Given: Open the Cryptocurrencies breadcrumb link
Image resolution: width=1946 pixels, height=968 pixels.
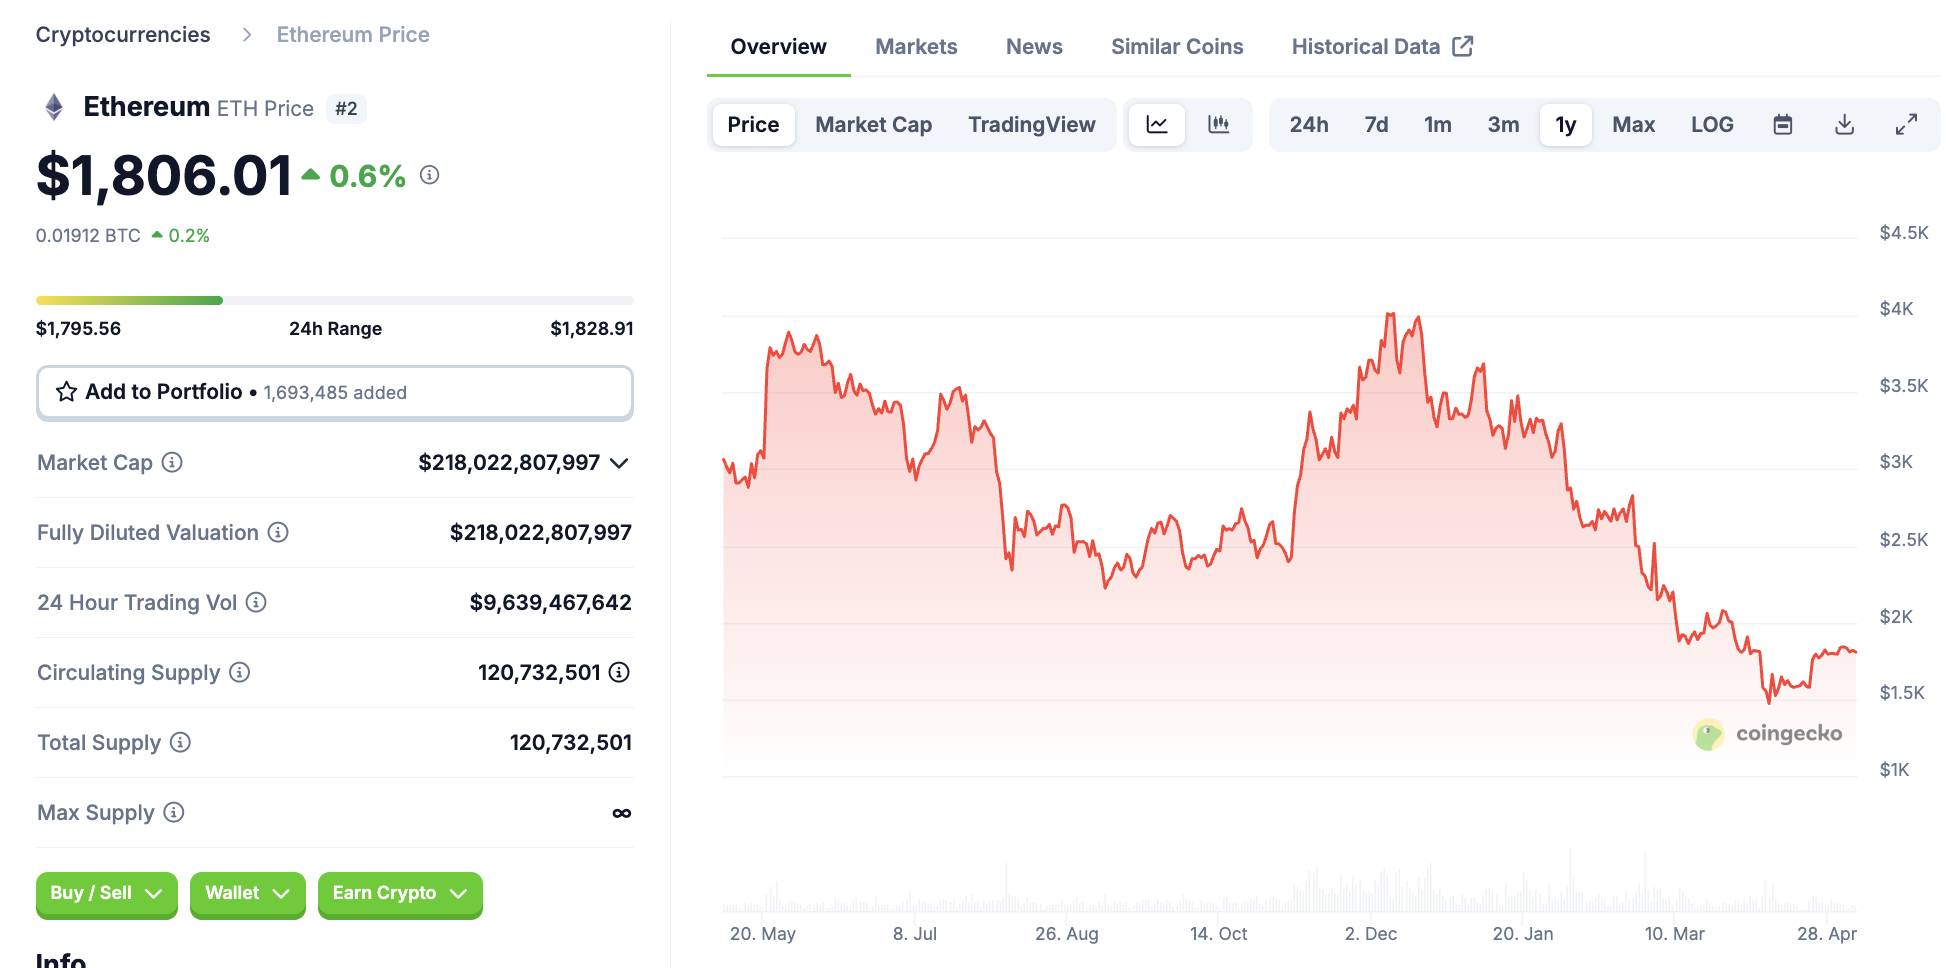Looking at the screenshot, I should tap(123, 35).
